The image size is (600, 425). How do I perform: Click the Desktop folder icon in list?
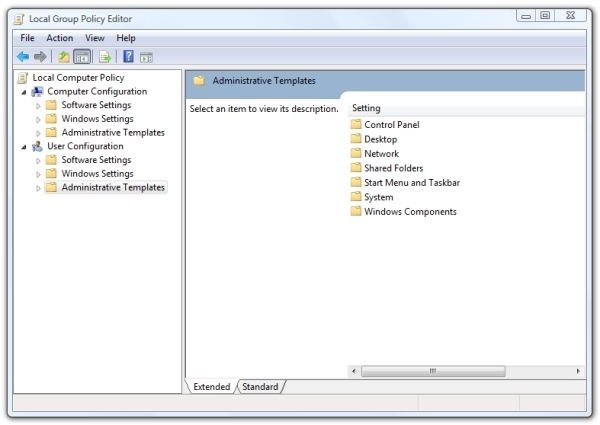pos(356,138)
